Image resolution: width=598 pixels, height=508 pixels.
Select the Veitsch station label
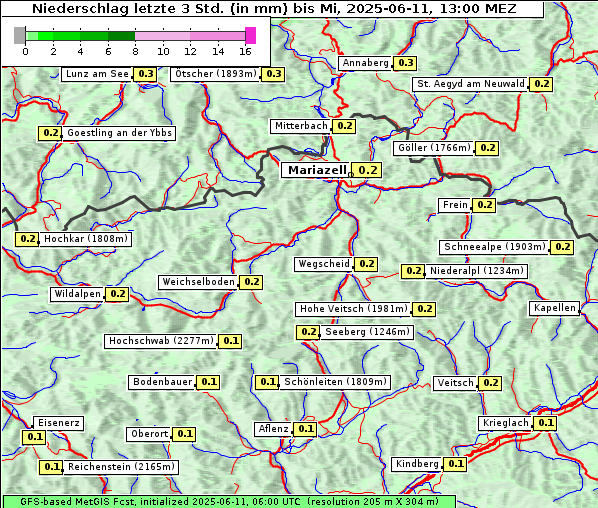click(x=455, y=383)
